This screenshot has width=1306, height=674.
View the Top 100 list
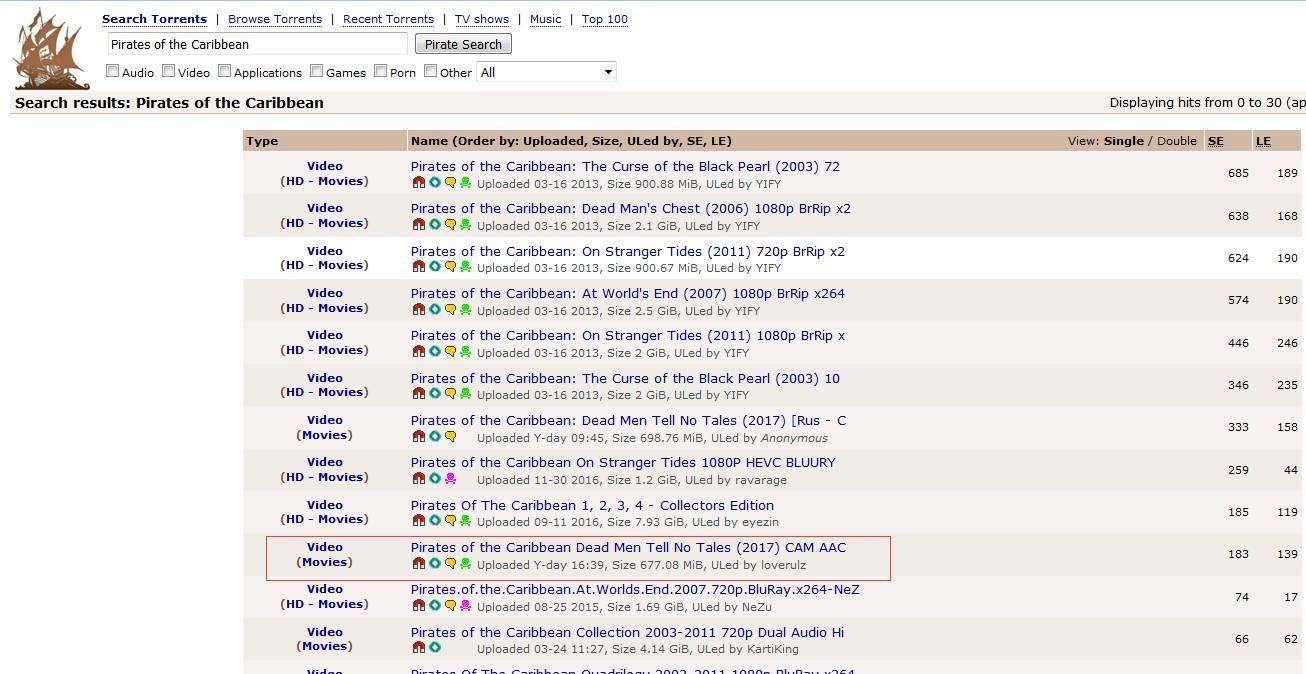point(605,19)
